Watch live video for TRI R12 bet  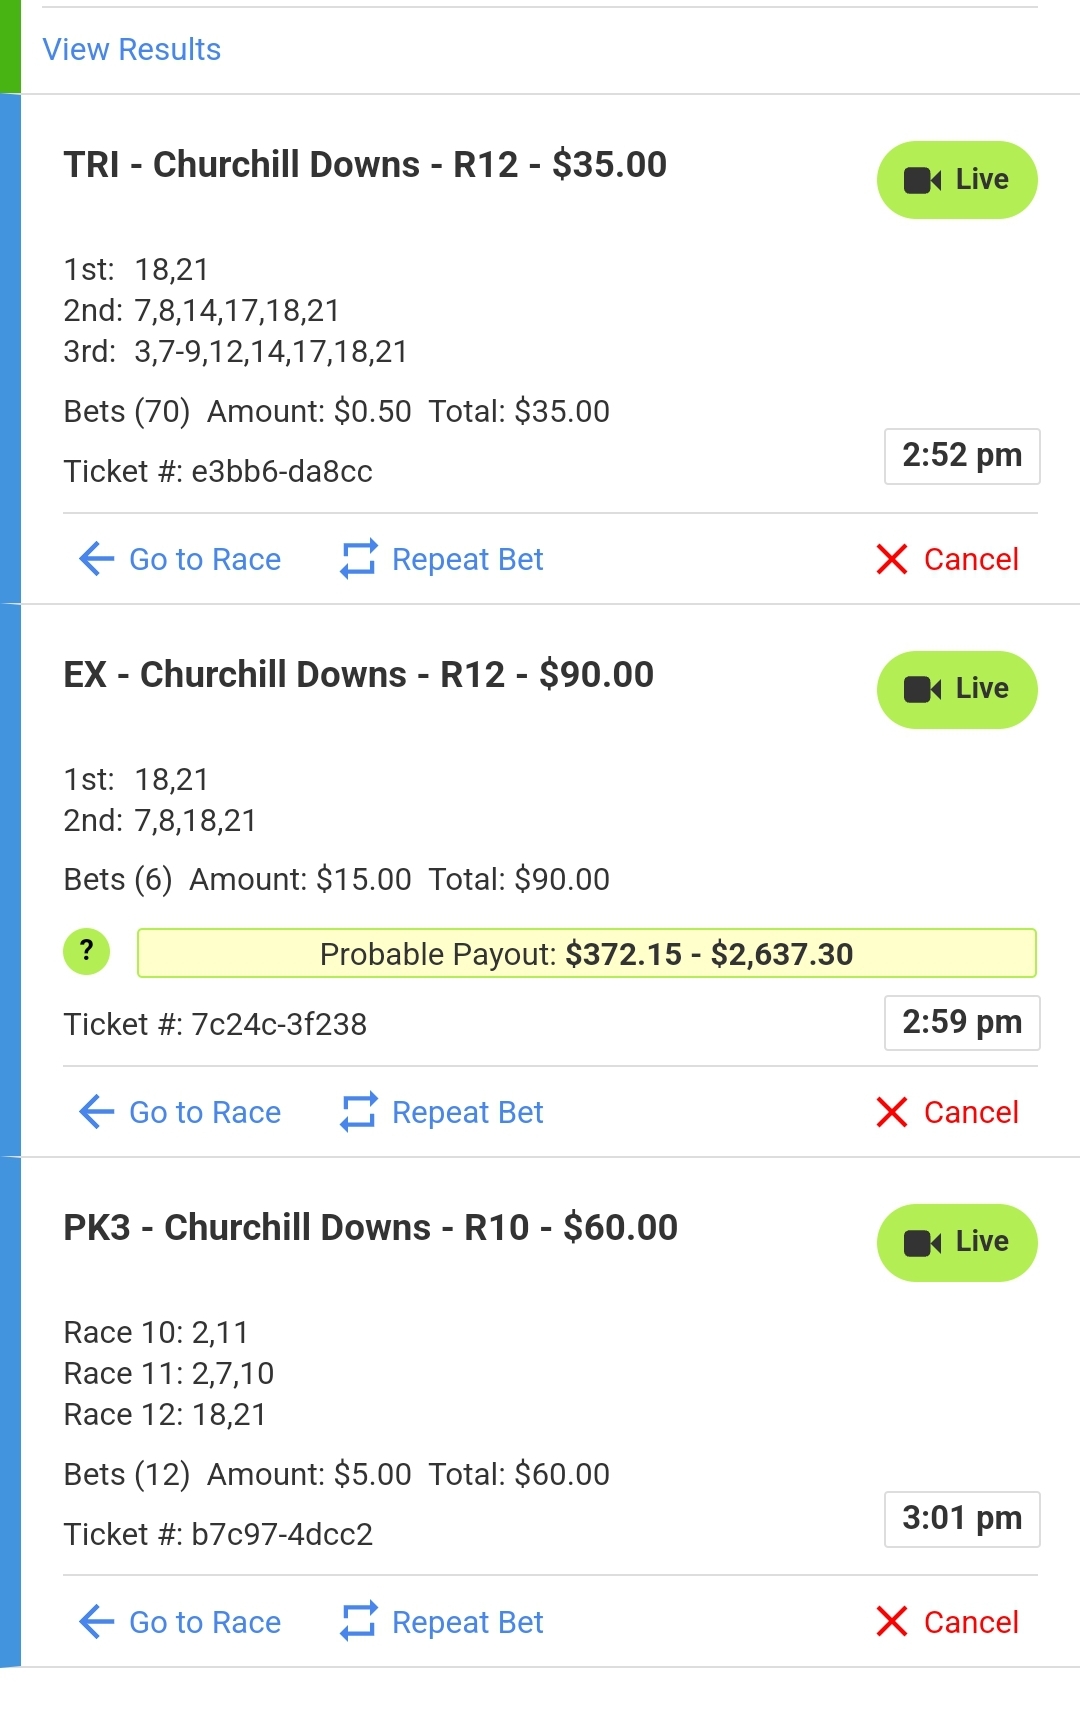click(957, 180)
